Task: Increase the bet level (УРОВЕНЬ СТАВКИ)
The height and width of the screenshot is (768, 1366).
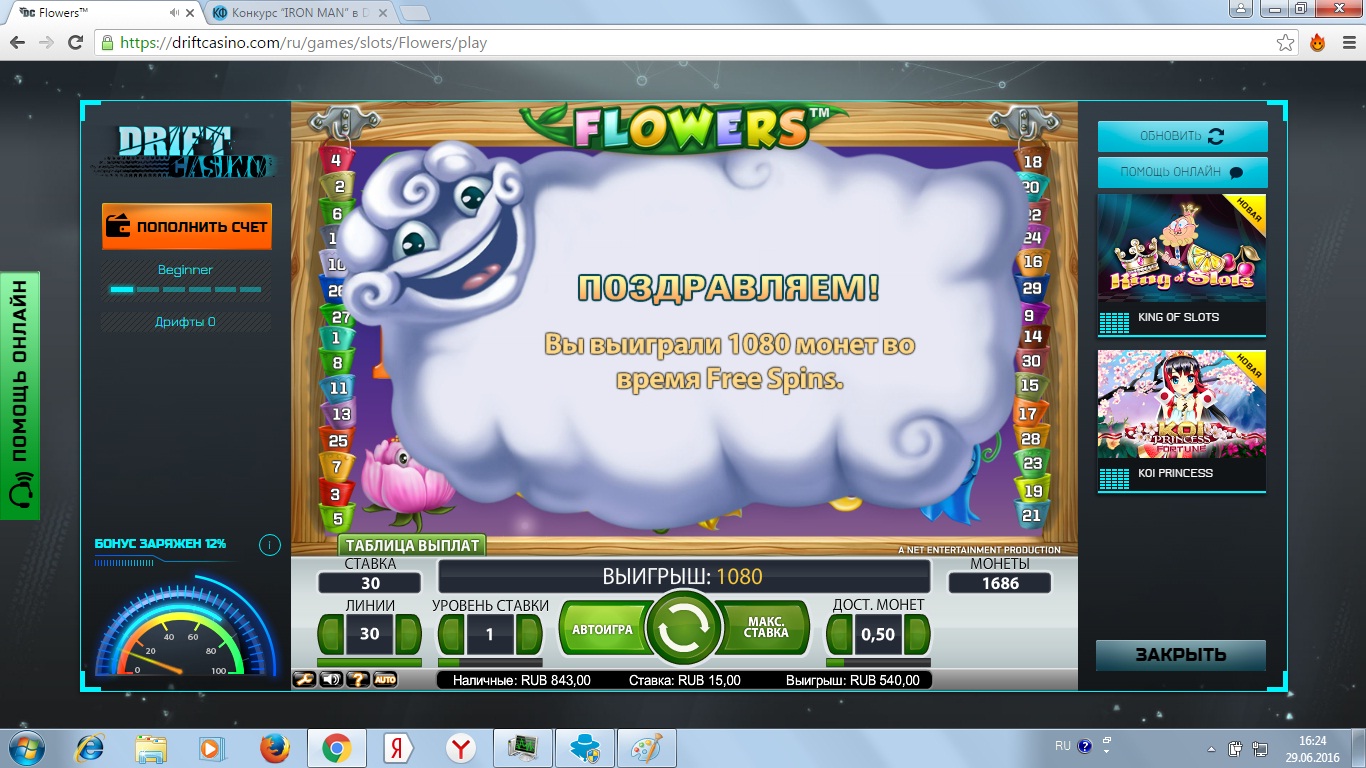Action: coord(529,634)
